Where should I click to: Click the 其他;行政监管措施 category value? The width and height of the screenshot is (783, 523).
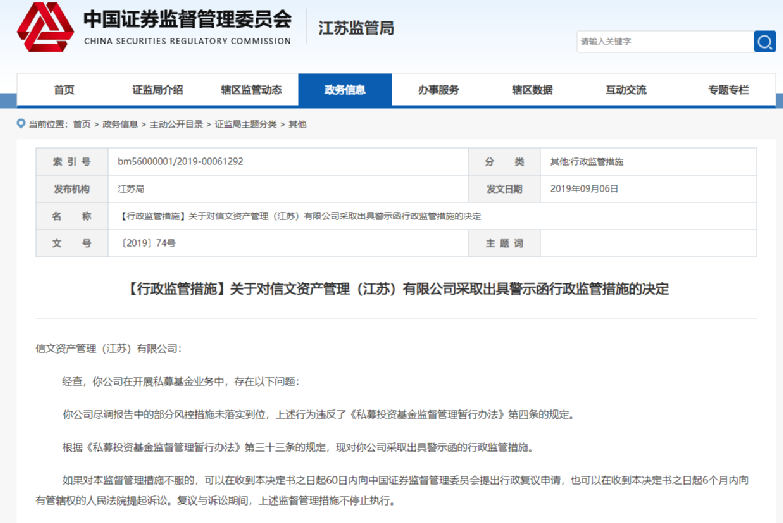(x=587, y=161)
